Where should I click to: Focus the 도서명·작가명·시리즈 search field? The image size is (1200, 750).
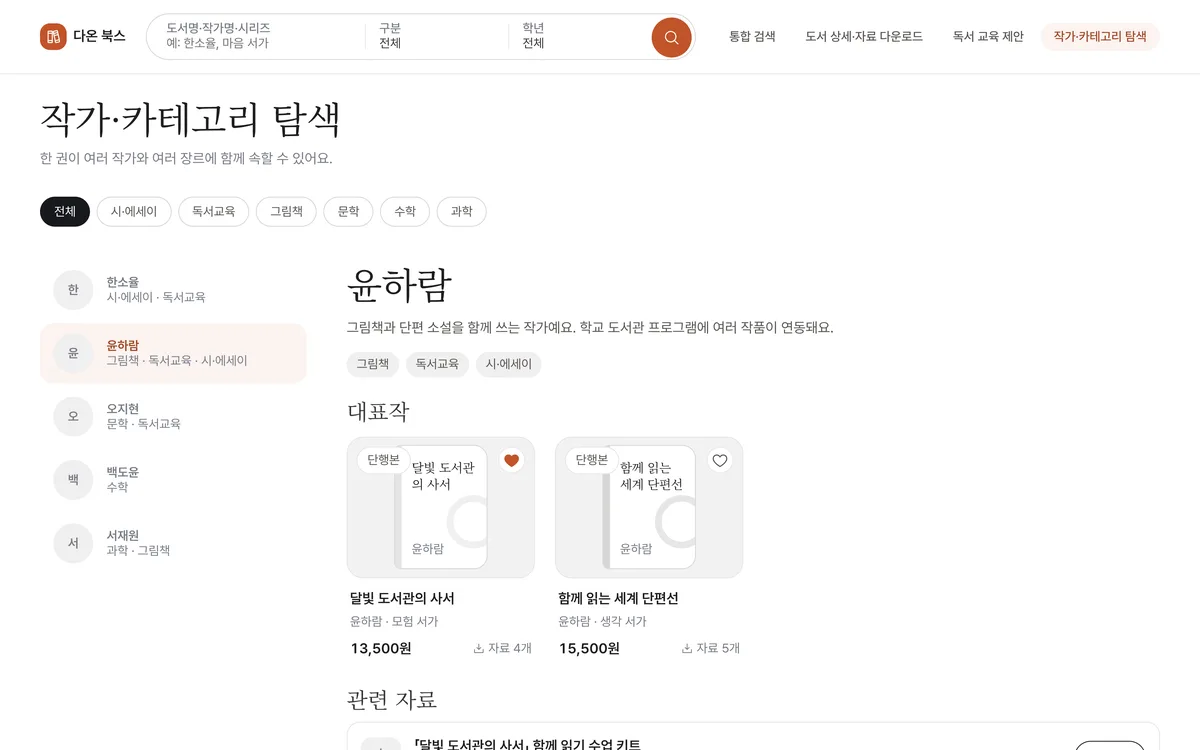pyautogui.click(x=257, y=37)
